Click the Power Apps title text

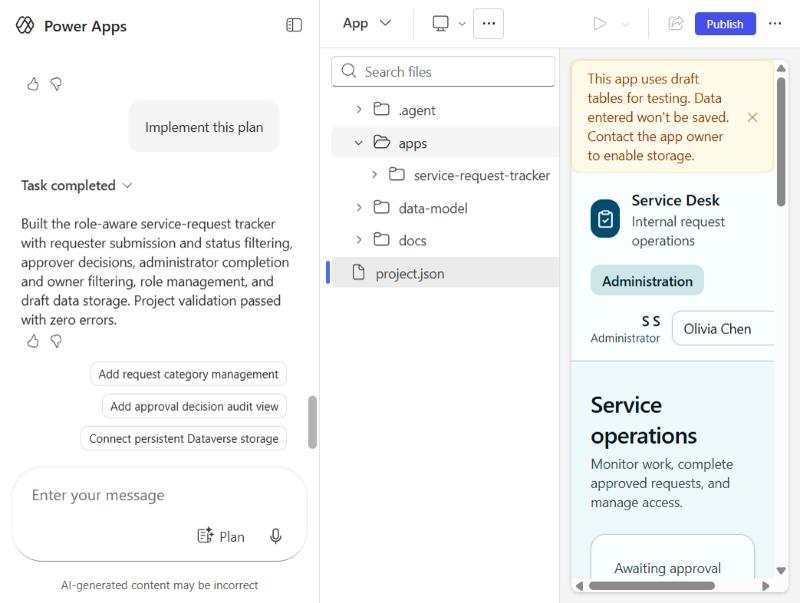[85, 26]
